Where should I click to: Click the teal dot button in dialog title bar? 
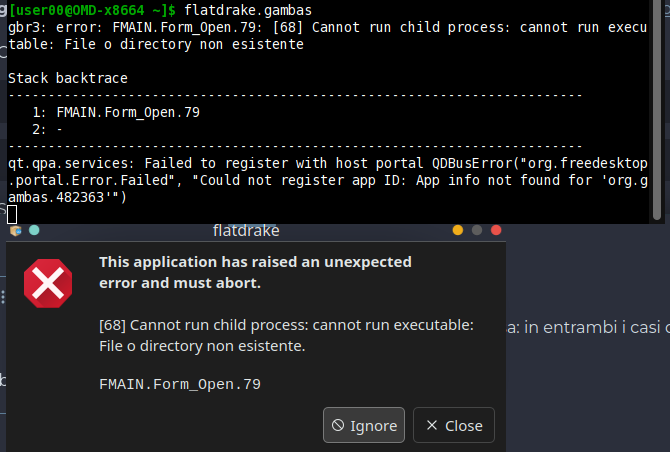tap(34, 231)
